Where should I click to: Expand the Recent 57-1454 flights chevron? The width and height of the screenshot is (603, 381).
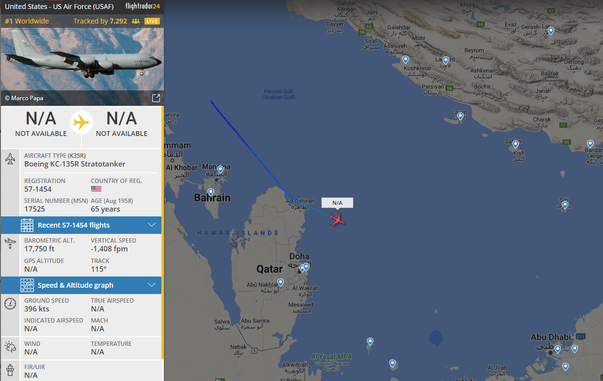[152, 225]
